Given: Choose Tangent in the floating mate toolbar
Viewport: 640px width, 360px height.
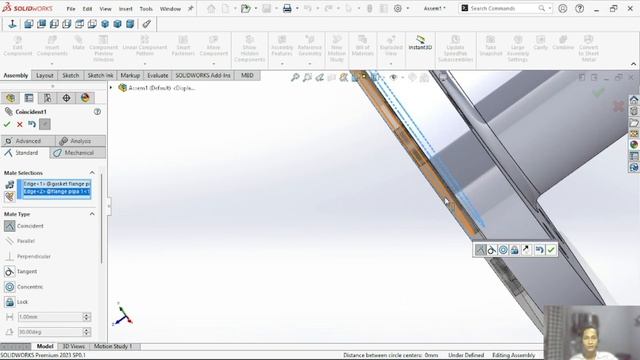Looking at the screenshot, I should tap(492, 250).
